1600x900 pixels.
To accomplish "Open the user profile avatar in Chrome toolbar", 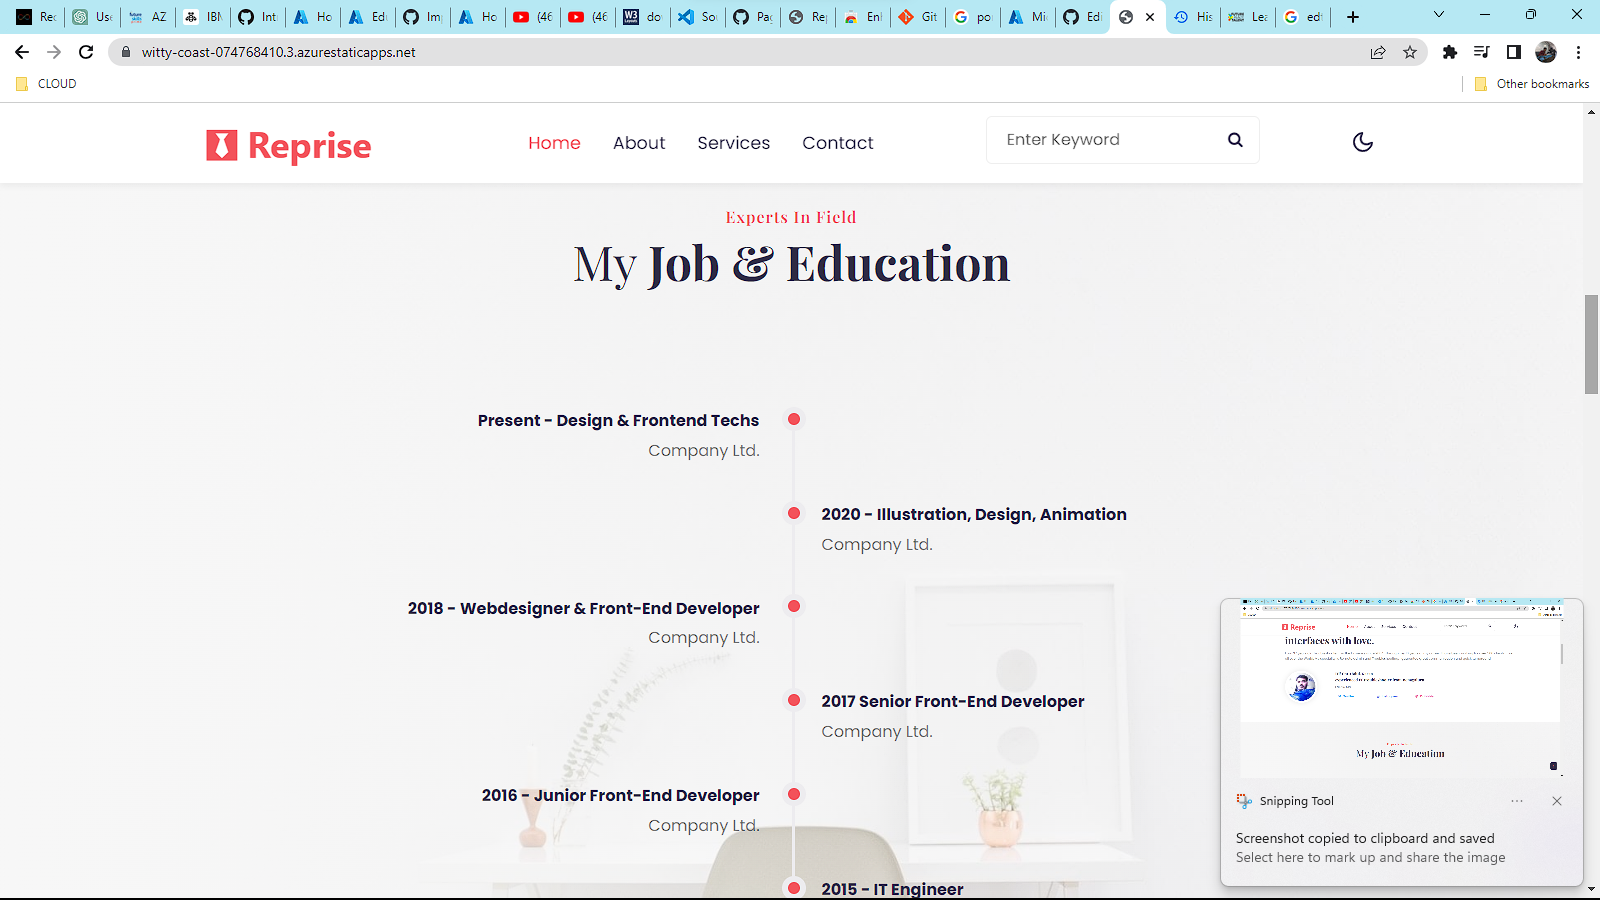I will [1546, 52].
